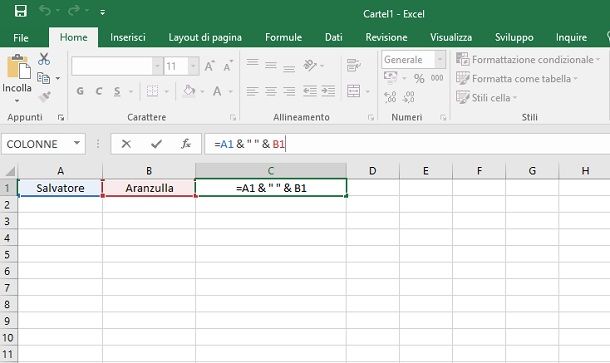Open Stili cella menu
This screenshot has width=610, height=363.
coord(486,97)
